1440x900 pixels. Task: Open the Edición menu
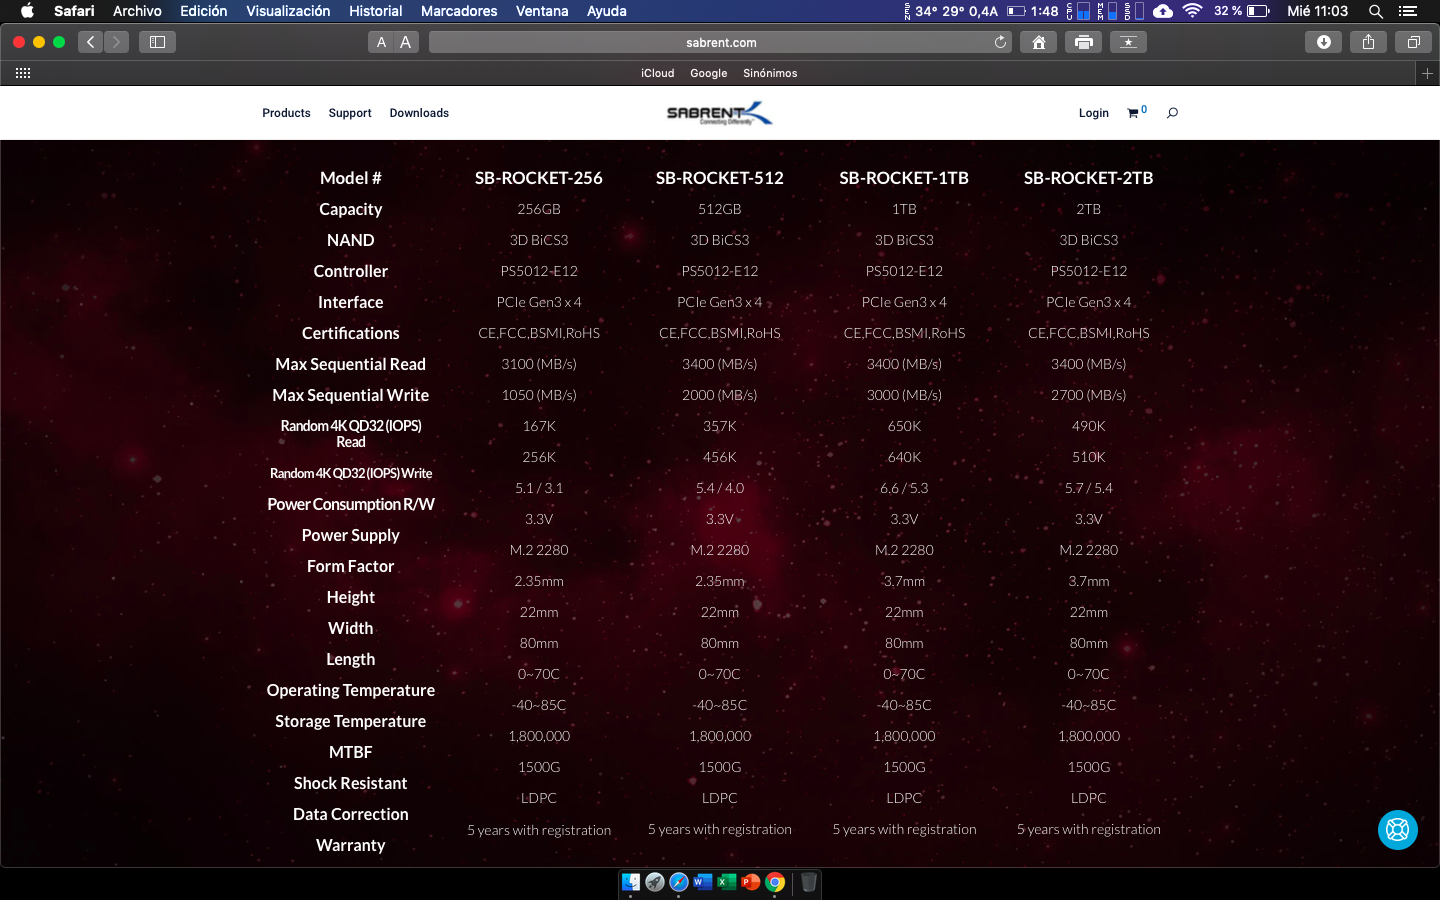pos(203,11)
